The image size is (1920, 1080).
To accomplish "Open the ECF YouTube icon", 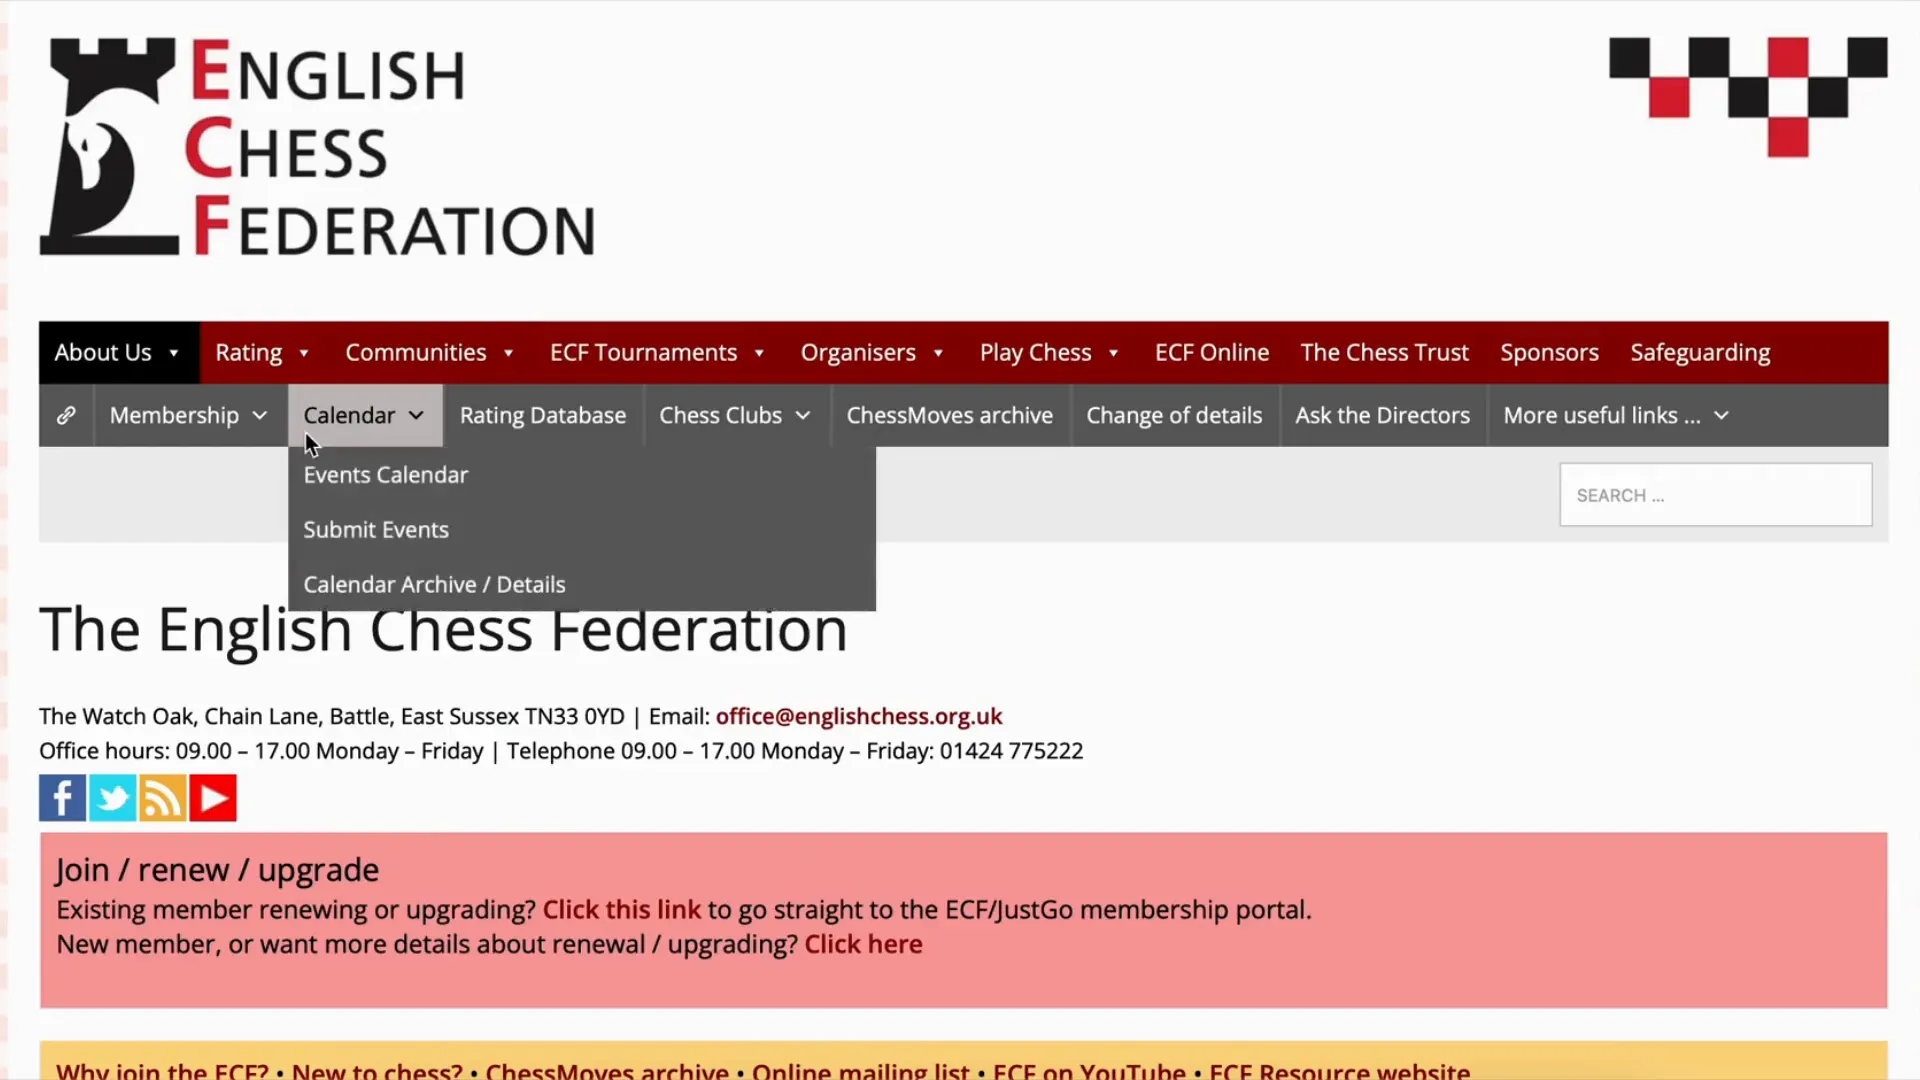I will click(x=213, y=798).
